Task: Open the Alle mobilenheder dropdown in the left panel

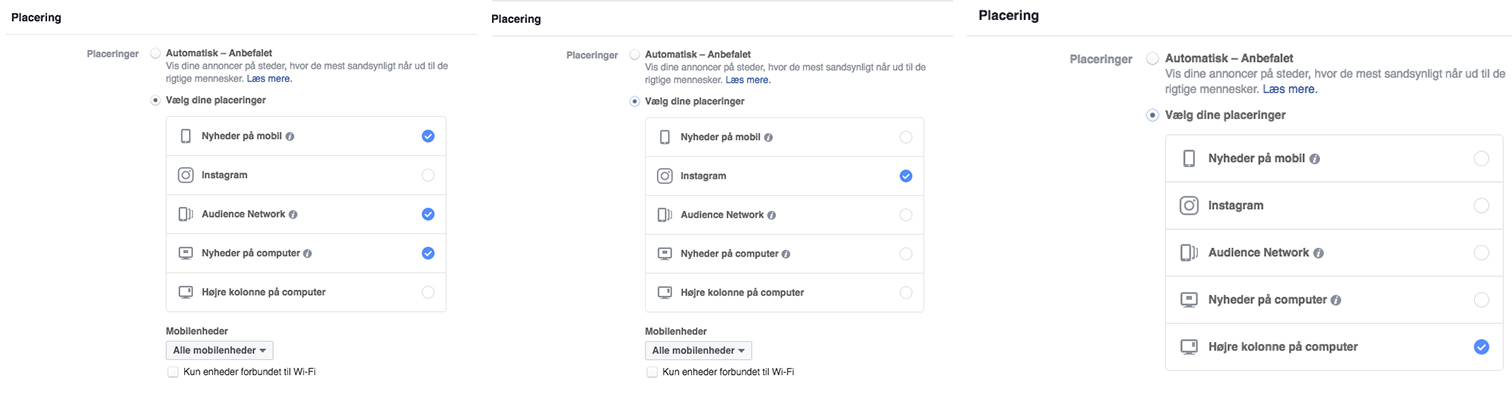Action: click(219, 350)
